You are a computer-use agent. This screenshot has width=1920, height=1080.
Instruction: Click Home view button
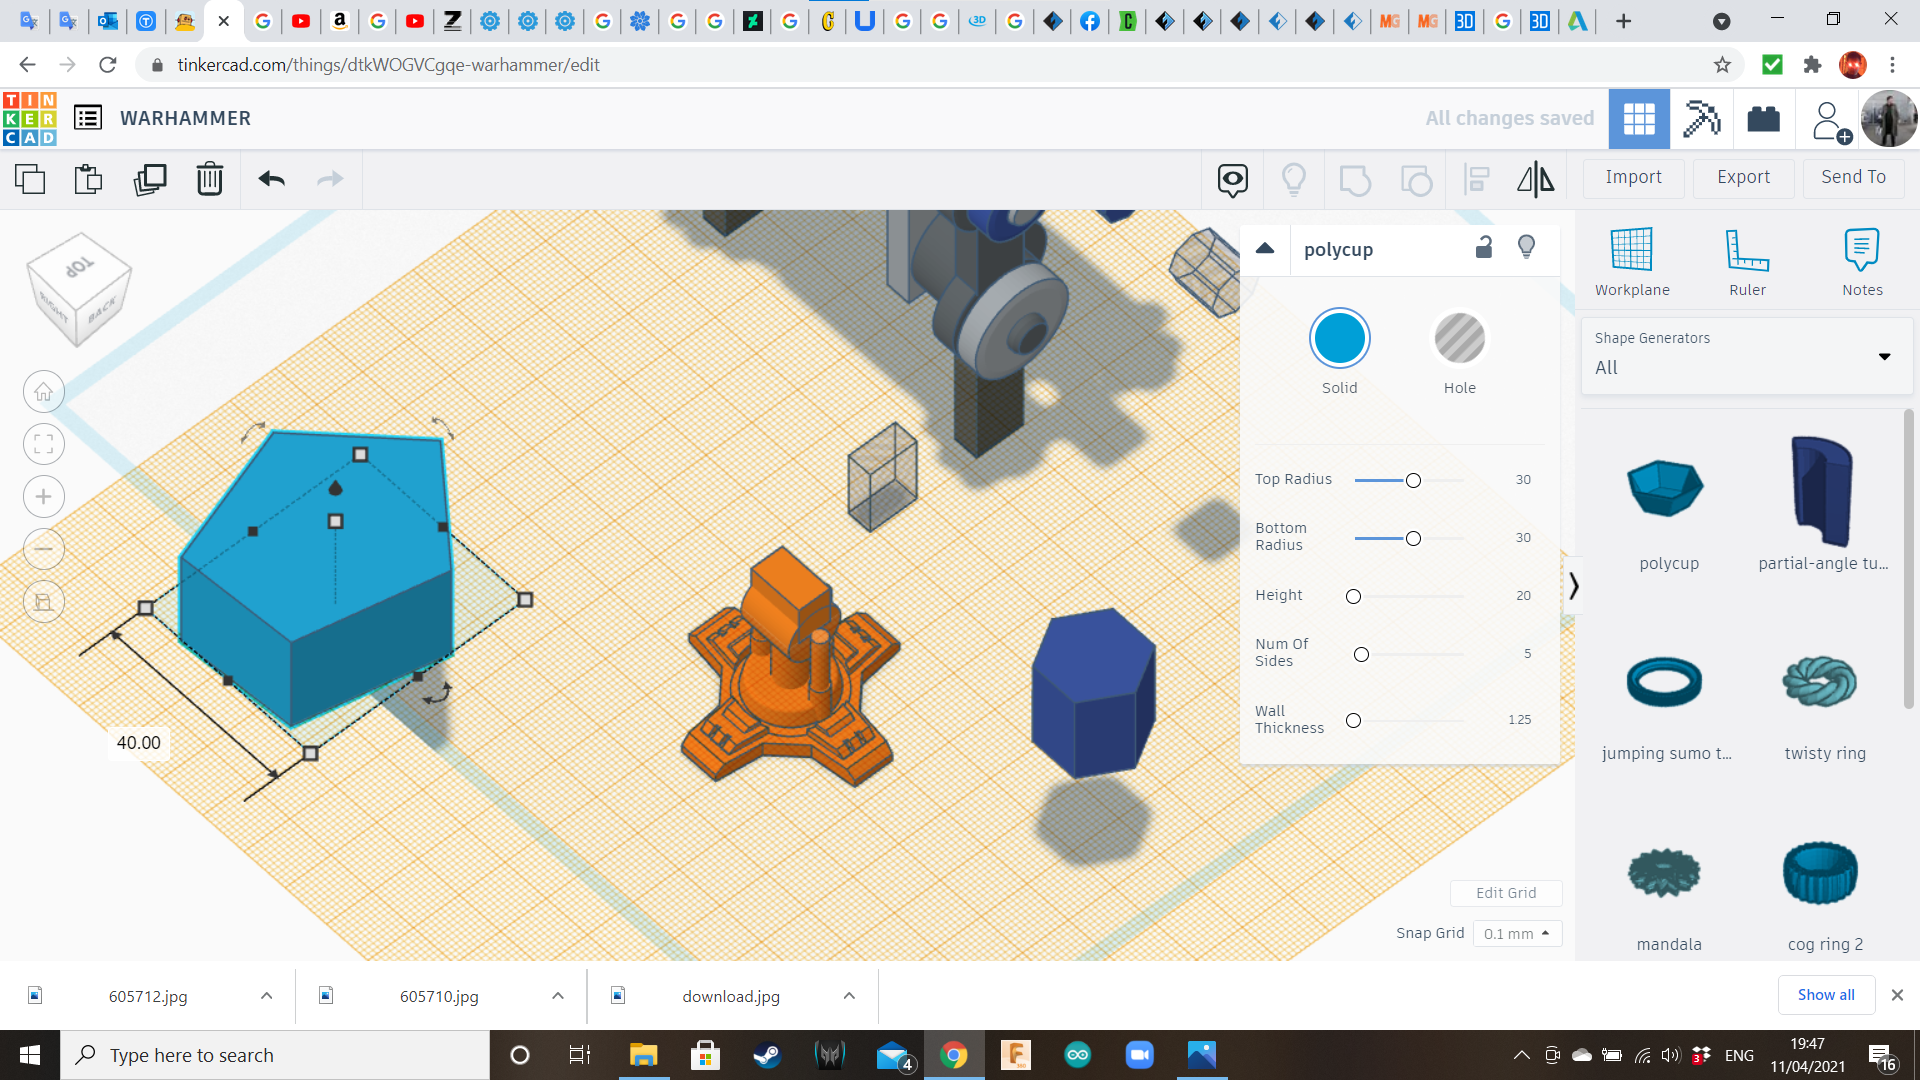(44, 392)
